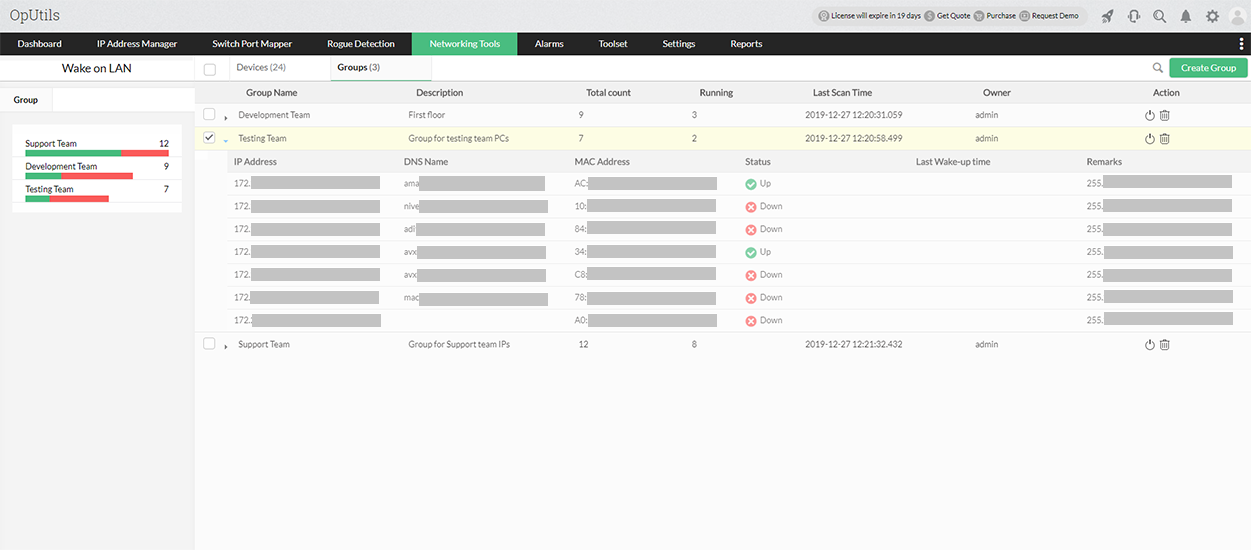Image resolution: width=1251 pixels, height=550 pixels.
Task: Check the Development Team row checkbox
Action: [209, 114]
